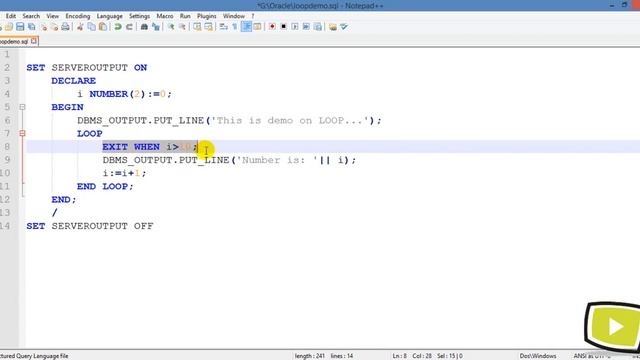Click the spell-check checkmark toolbar icon
The image size is (640, 360).
[x=344, y=27]
